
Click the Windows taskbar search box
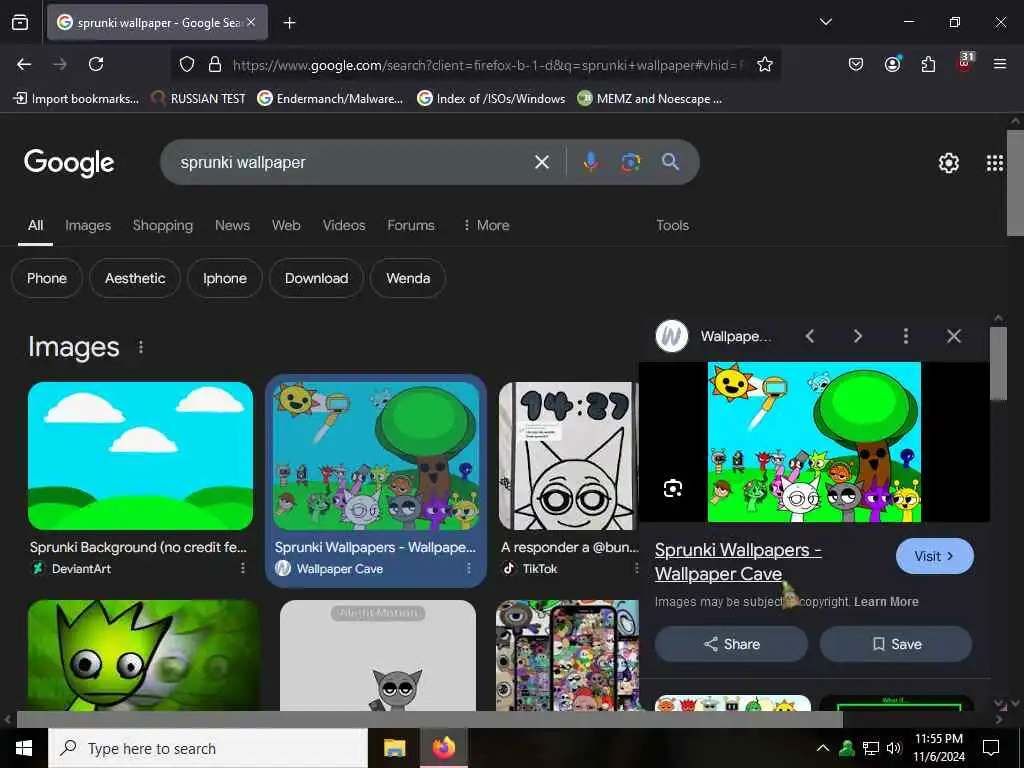208,748
